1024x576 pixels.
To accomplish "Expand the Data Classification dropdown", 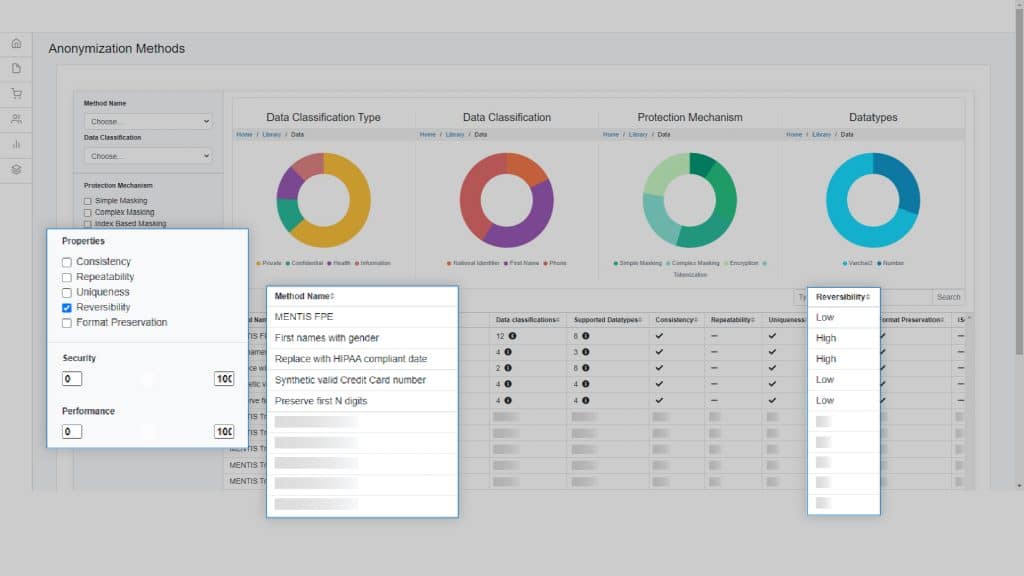I will 148,156.
